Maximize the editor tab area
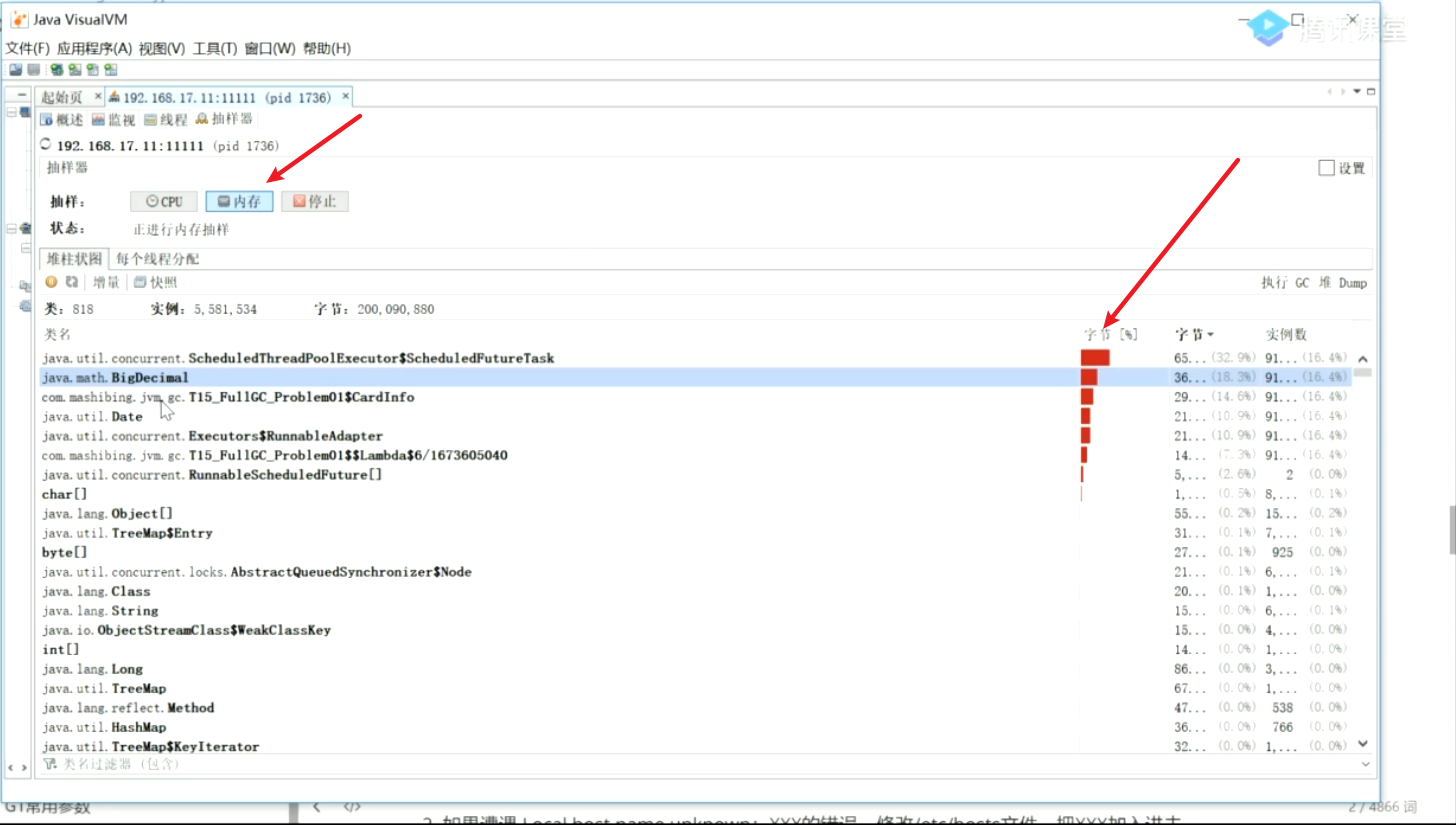 coord(1370,91)
